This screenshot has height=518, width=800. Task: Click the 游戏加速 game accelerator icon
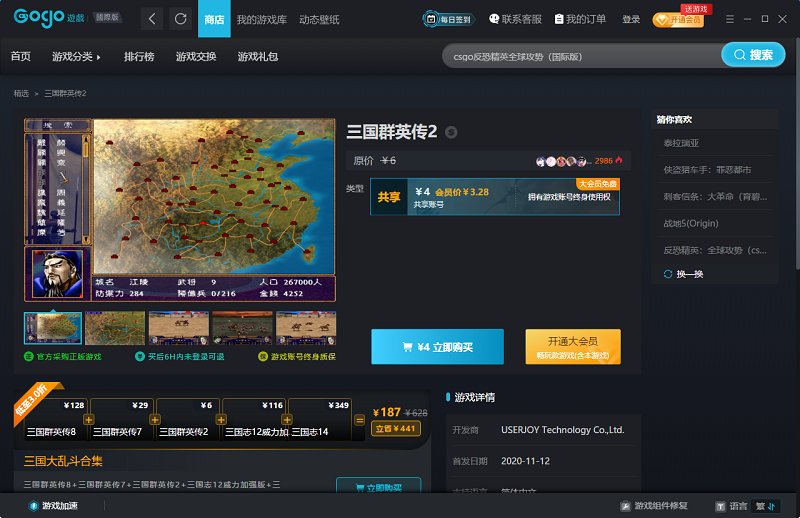[x=34, y=506]
